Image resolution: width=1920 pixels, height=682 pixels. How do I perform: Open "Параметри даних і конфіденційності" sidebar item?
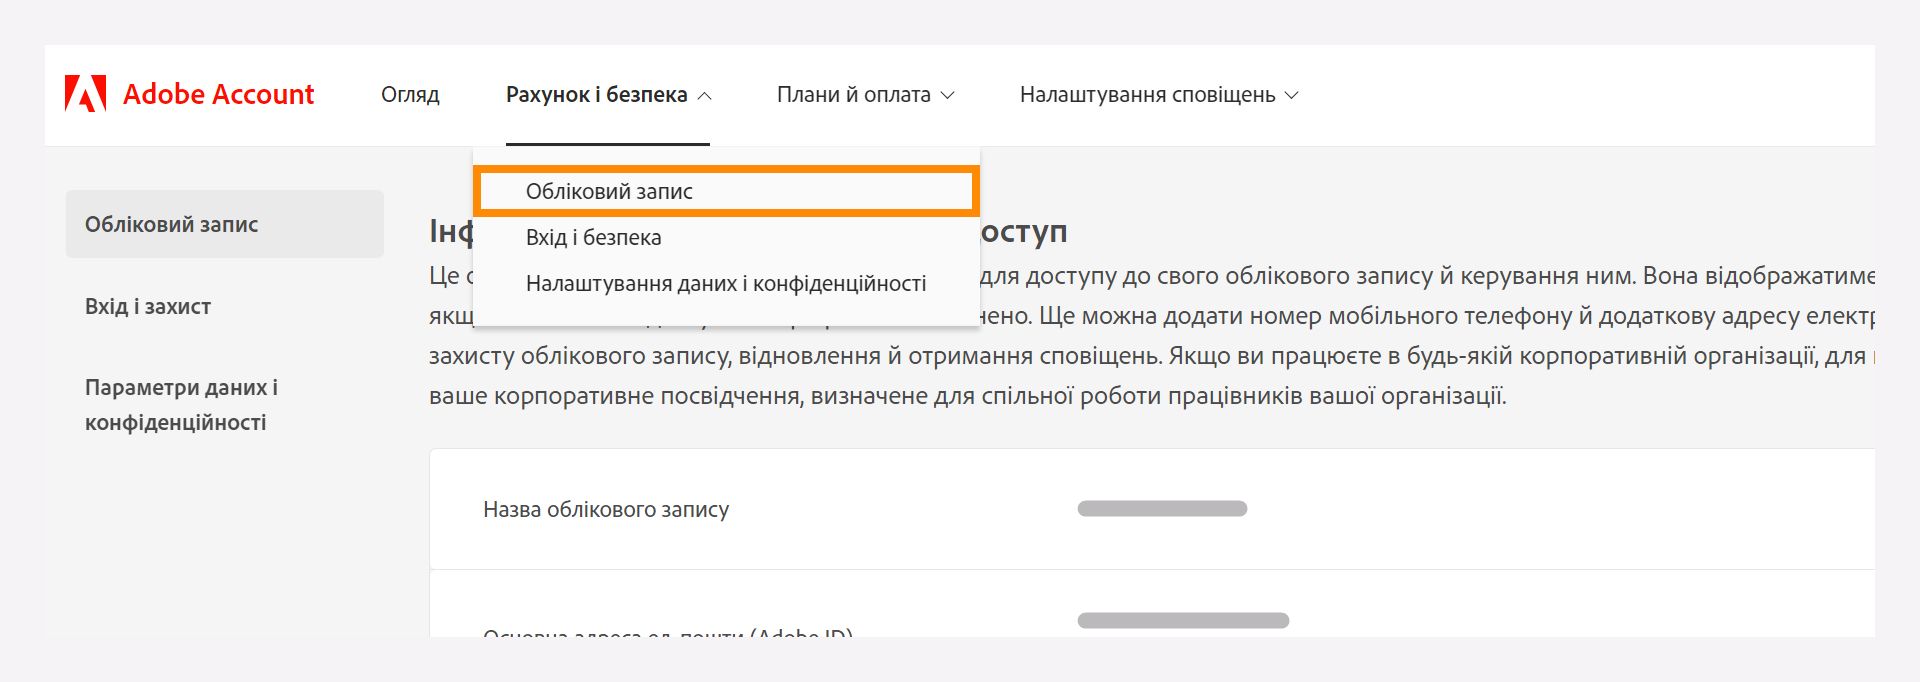181,404
